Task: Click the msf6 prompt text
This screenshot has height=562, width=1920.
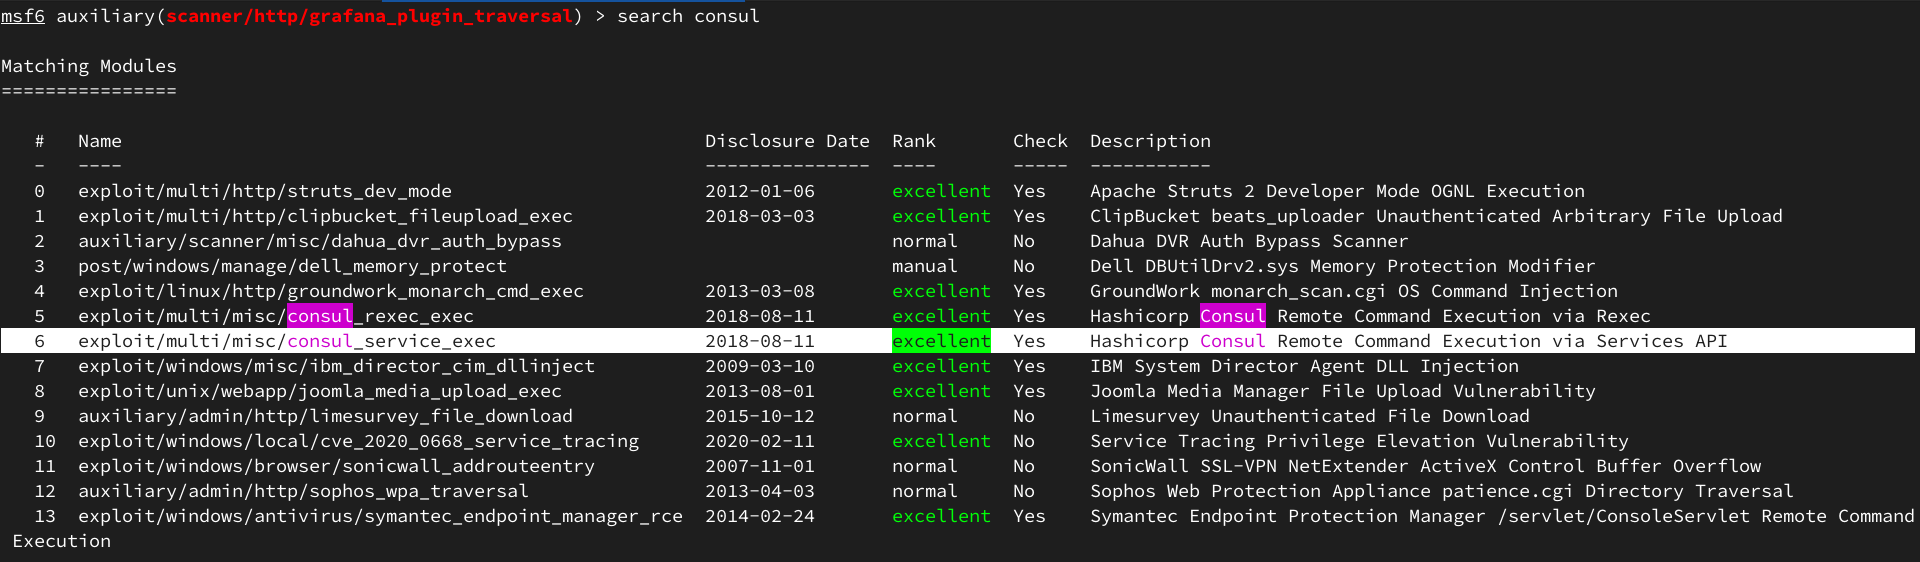Action: (x=23, y=16)
